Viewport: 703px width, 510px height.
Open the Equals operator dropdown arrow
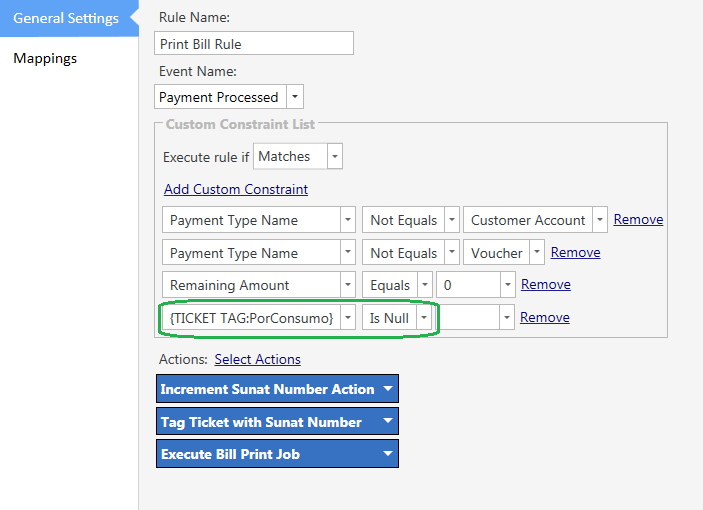pos(425,285)
